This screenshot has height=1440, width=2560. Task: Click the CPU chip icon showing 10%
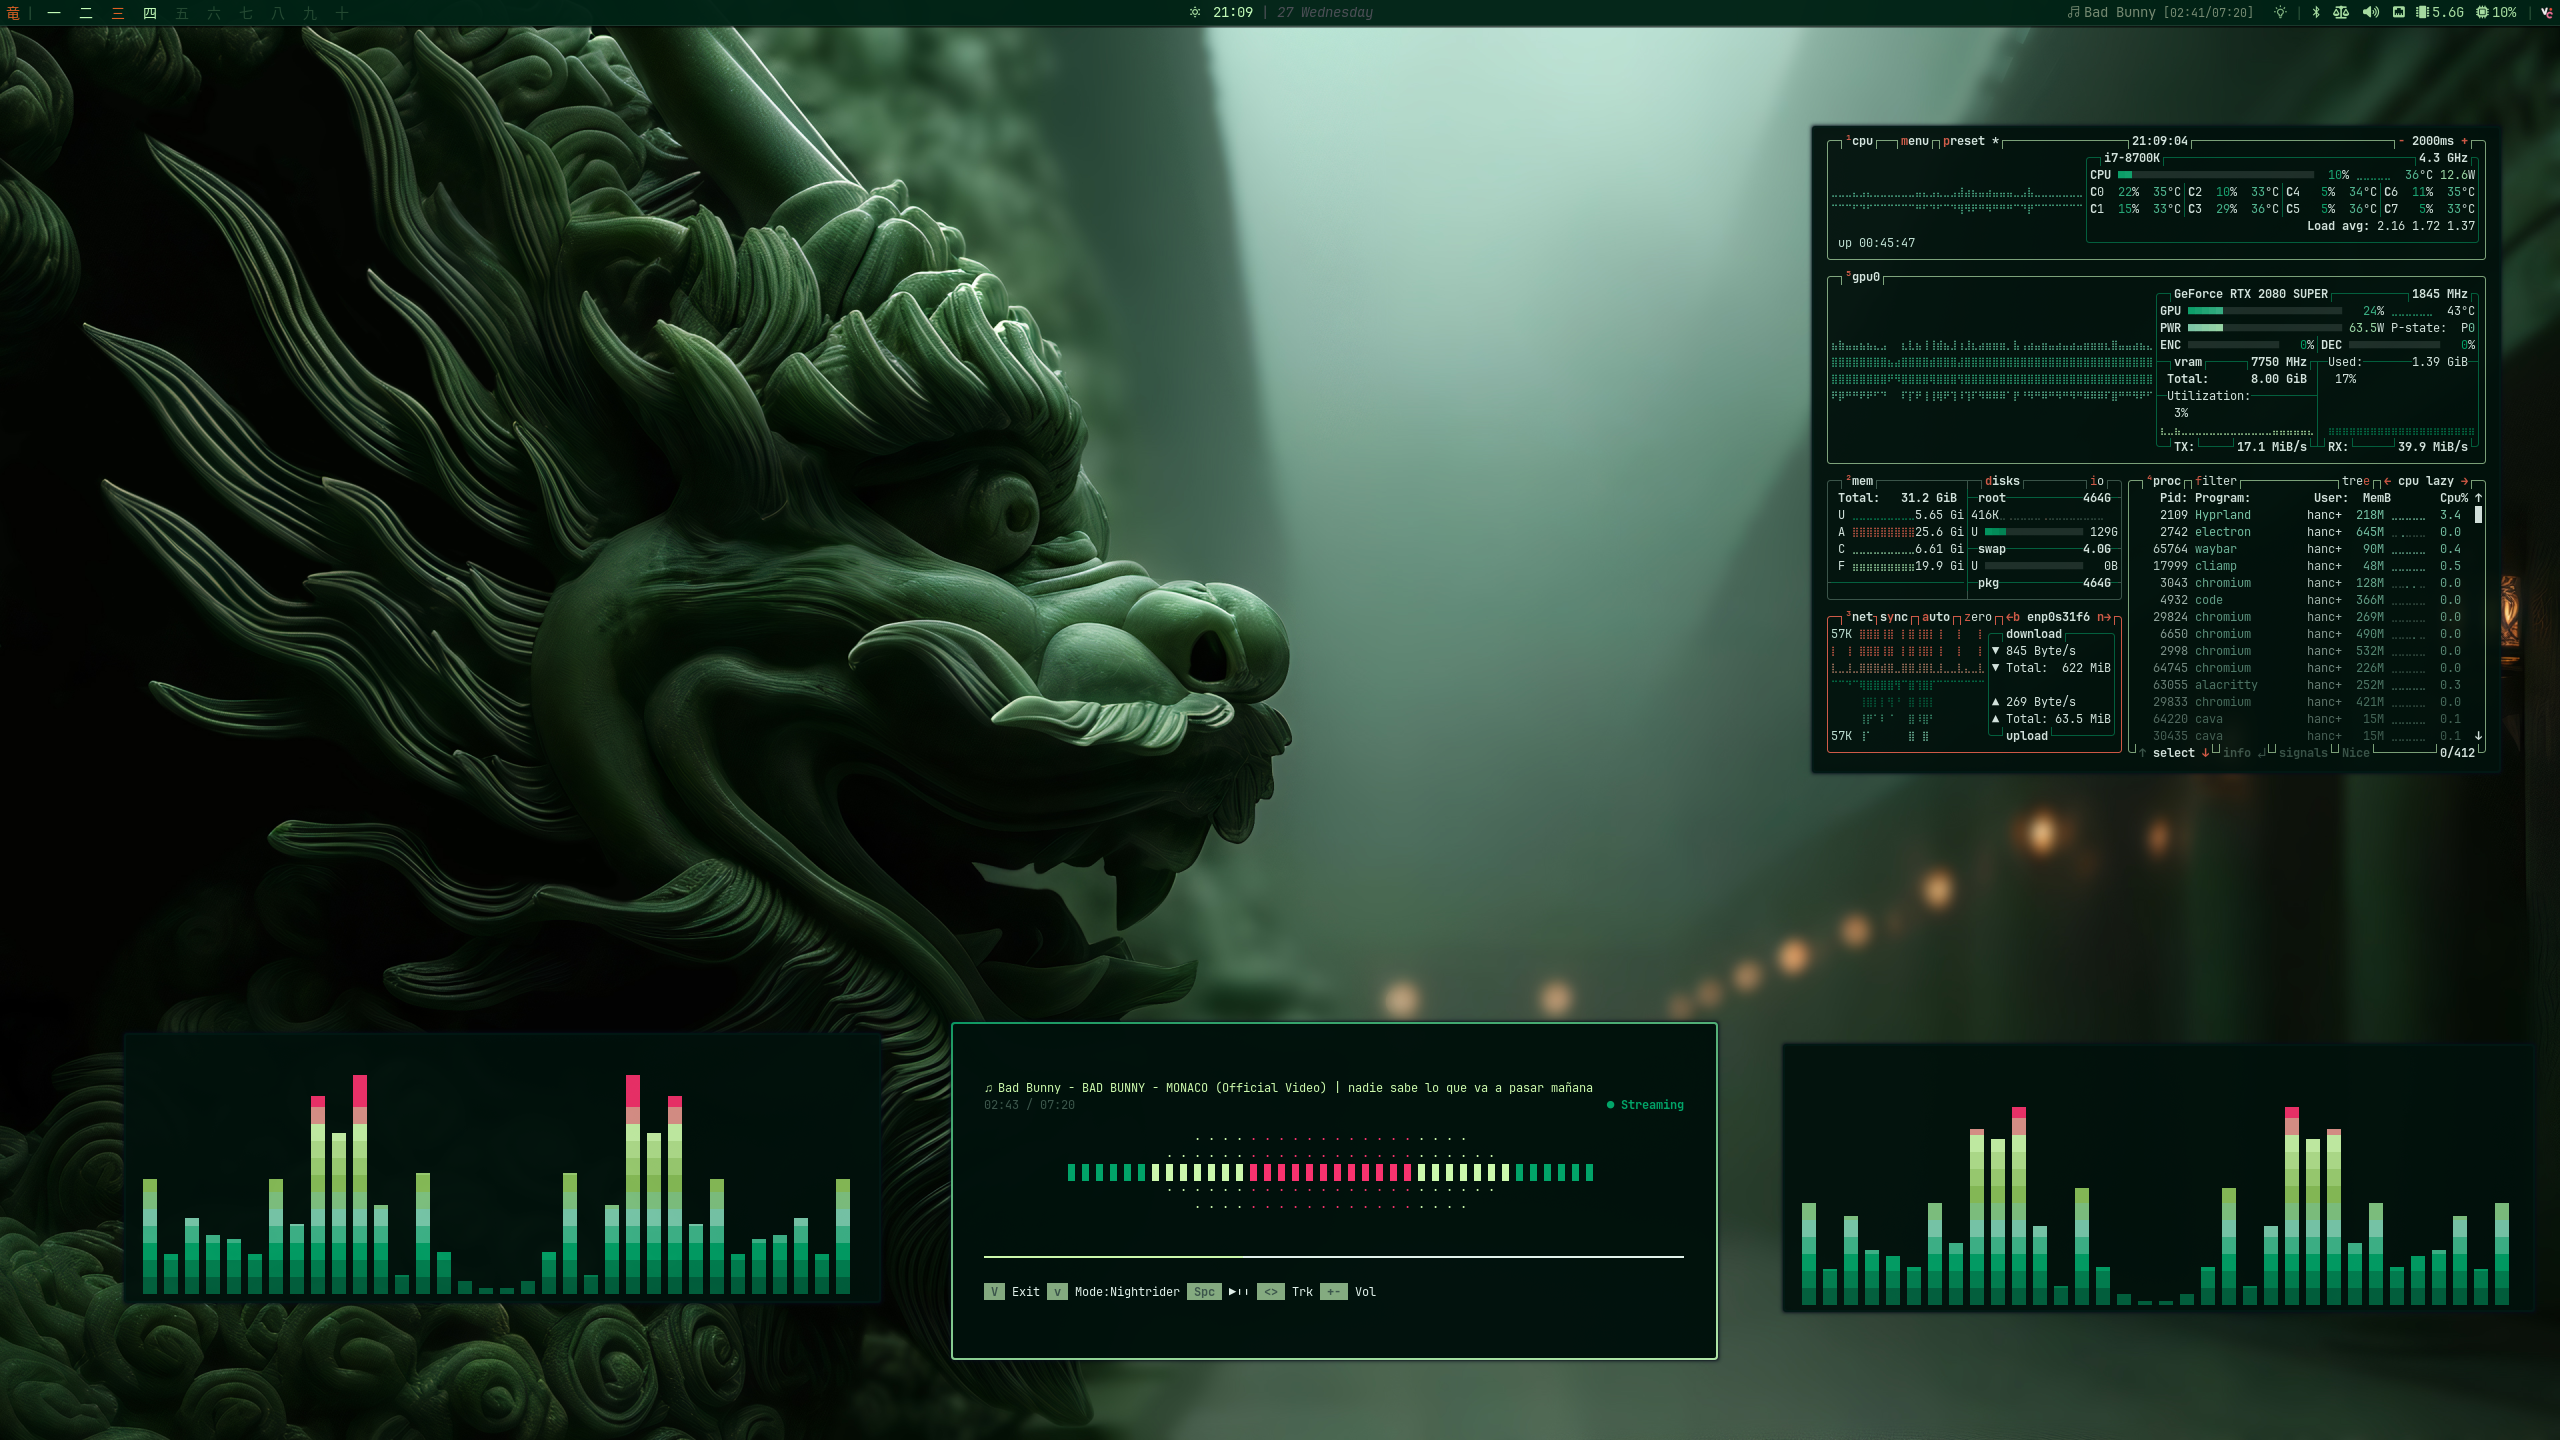pos(2482,13)
